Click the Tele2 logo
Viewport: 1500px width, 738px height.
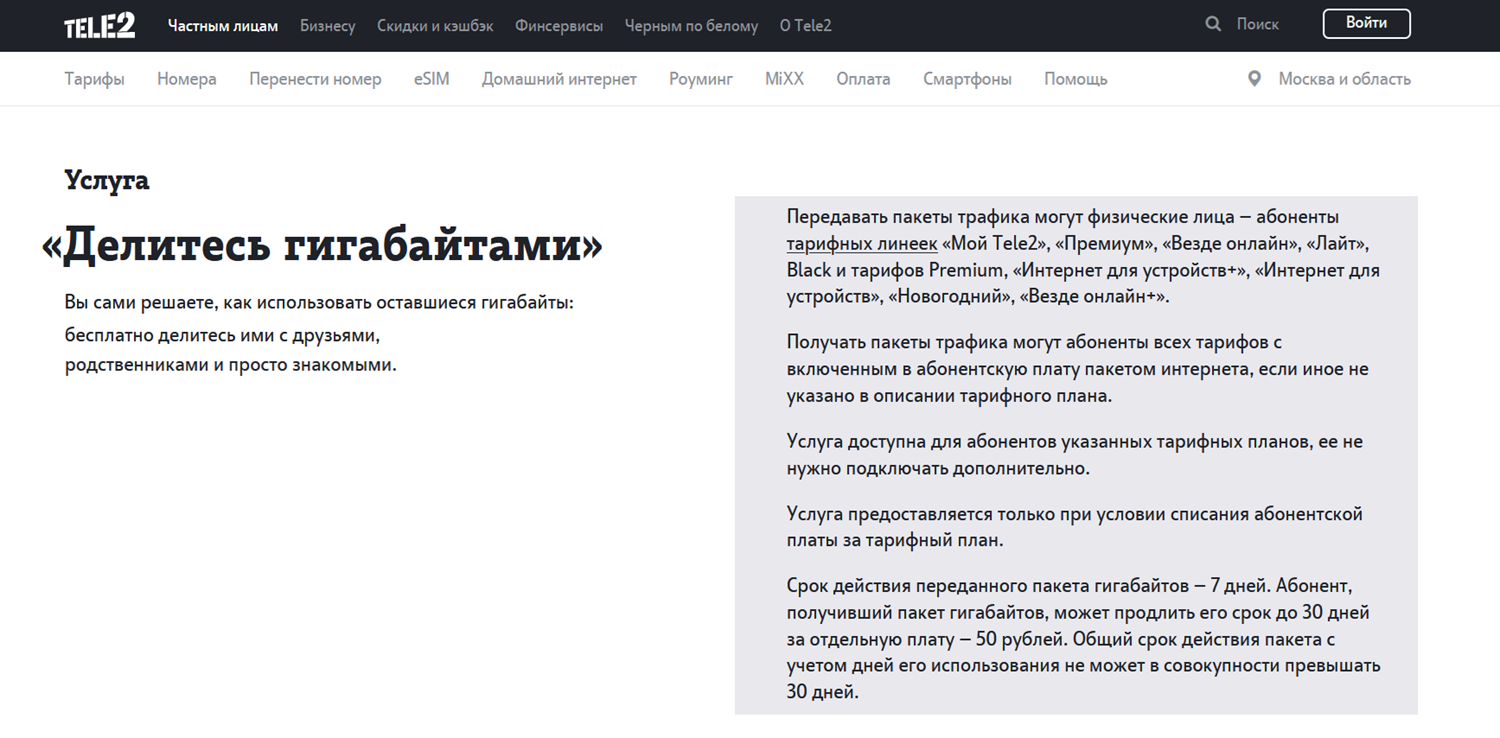pos(100,25)
